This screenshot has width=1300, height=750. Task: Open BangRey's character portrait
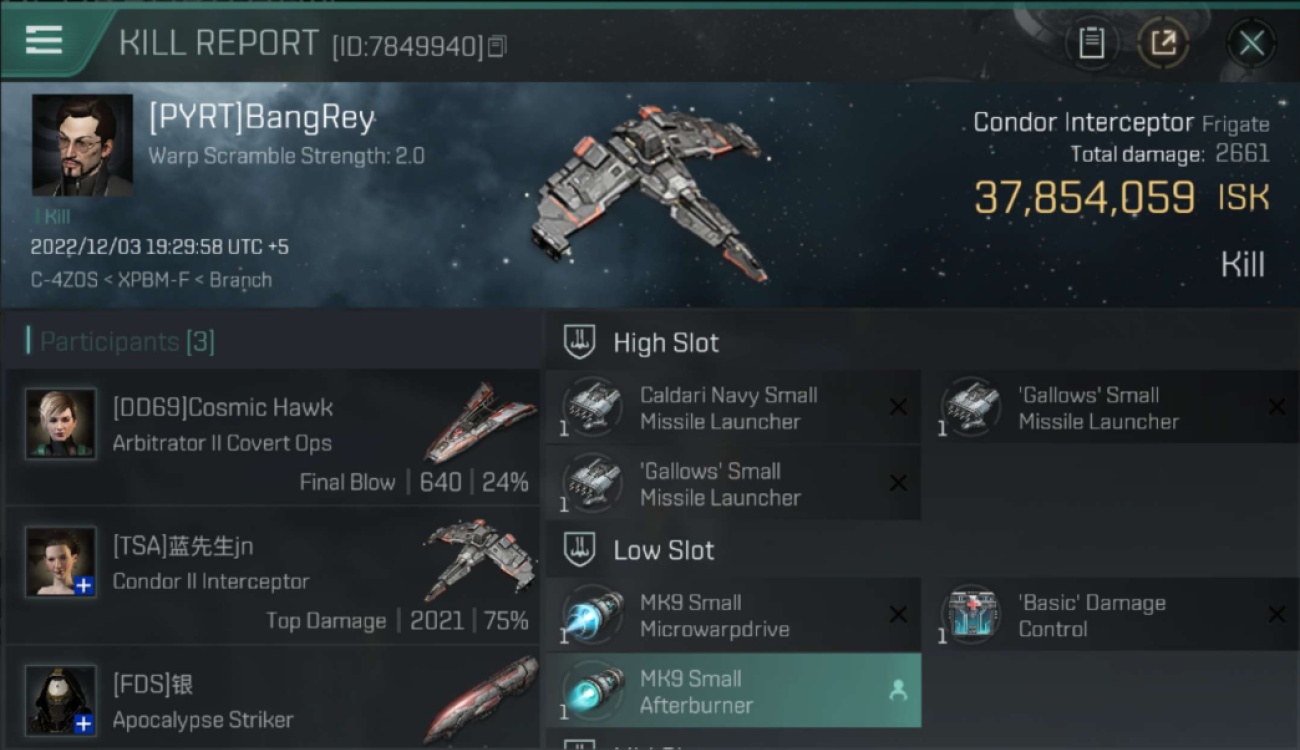82,145
